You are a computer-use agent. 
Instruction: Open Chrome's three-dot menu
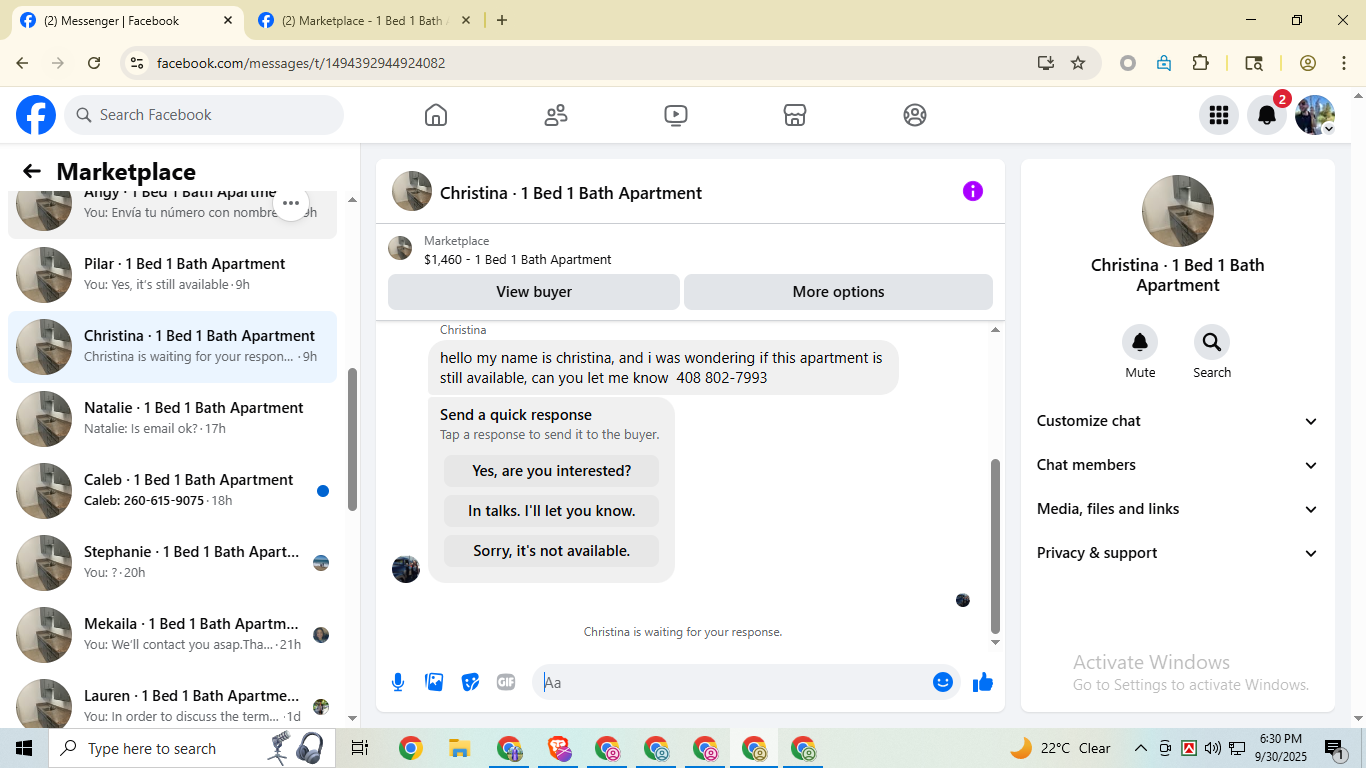1344,63
